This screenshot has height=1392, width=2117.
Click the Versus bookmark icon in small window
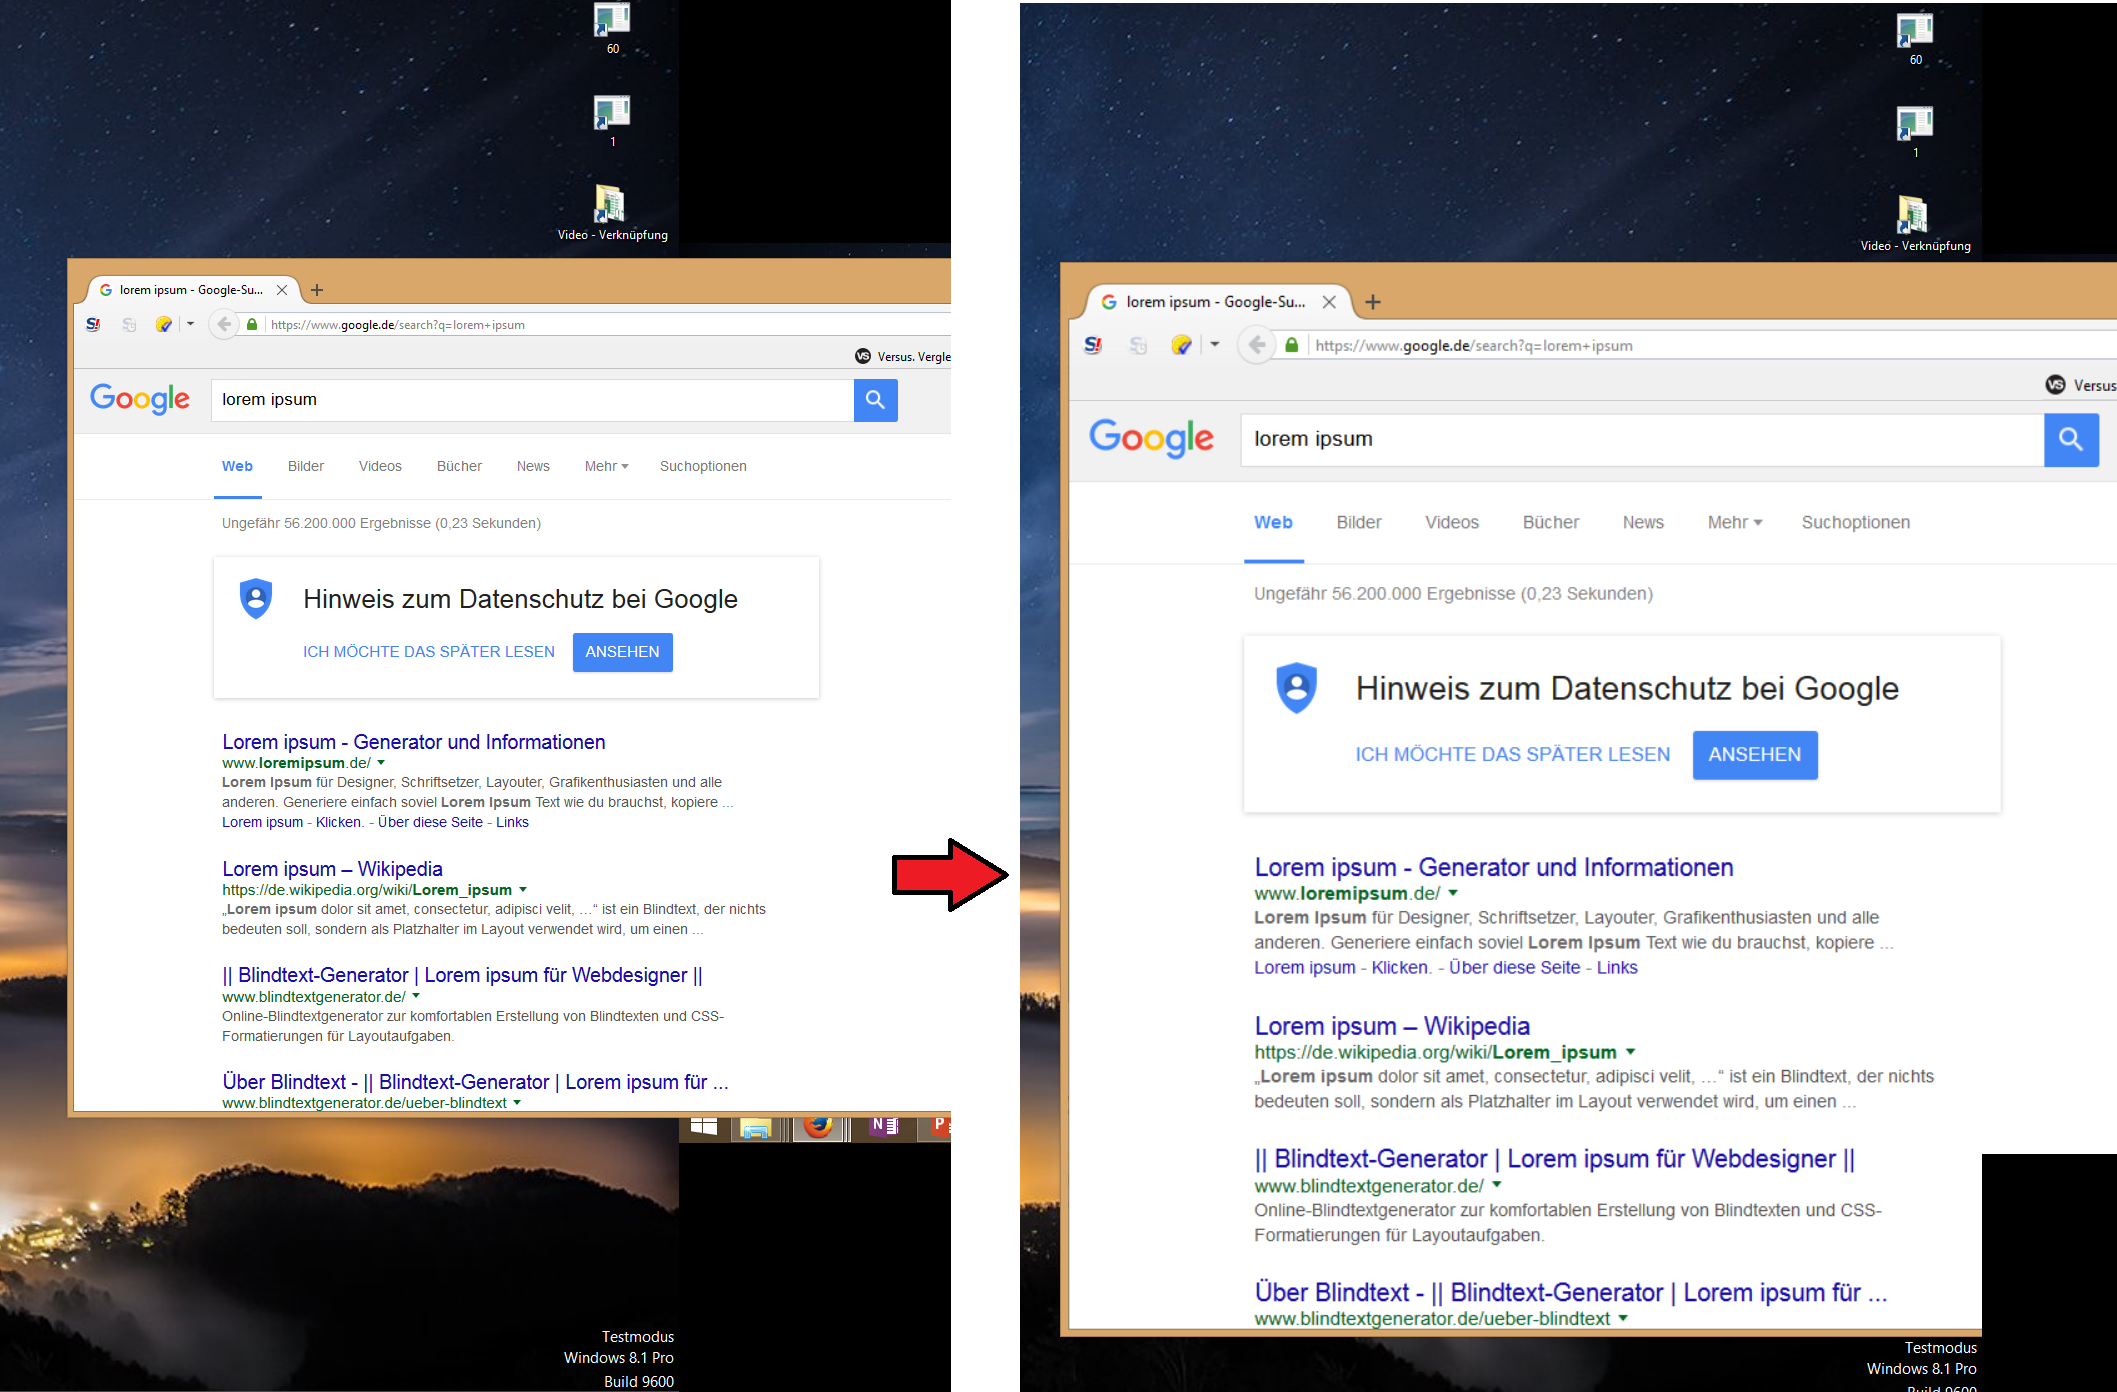pyautogui.click(x=863, y=356)
